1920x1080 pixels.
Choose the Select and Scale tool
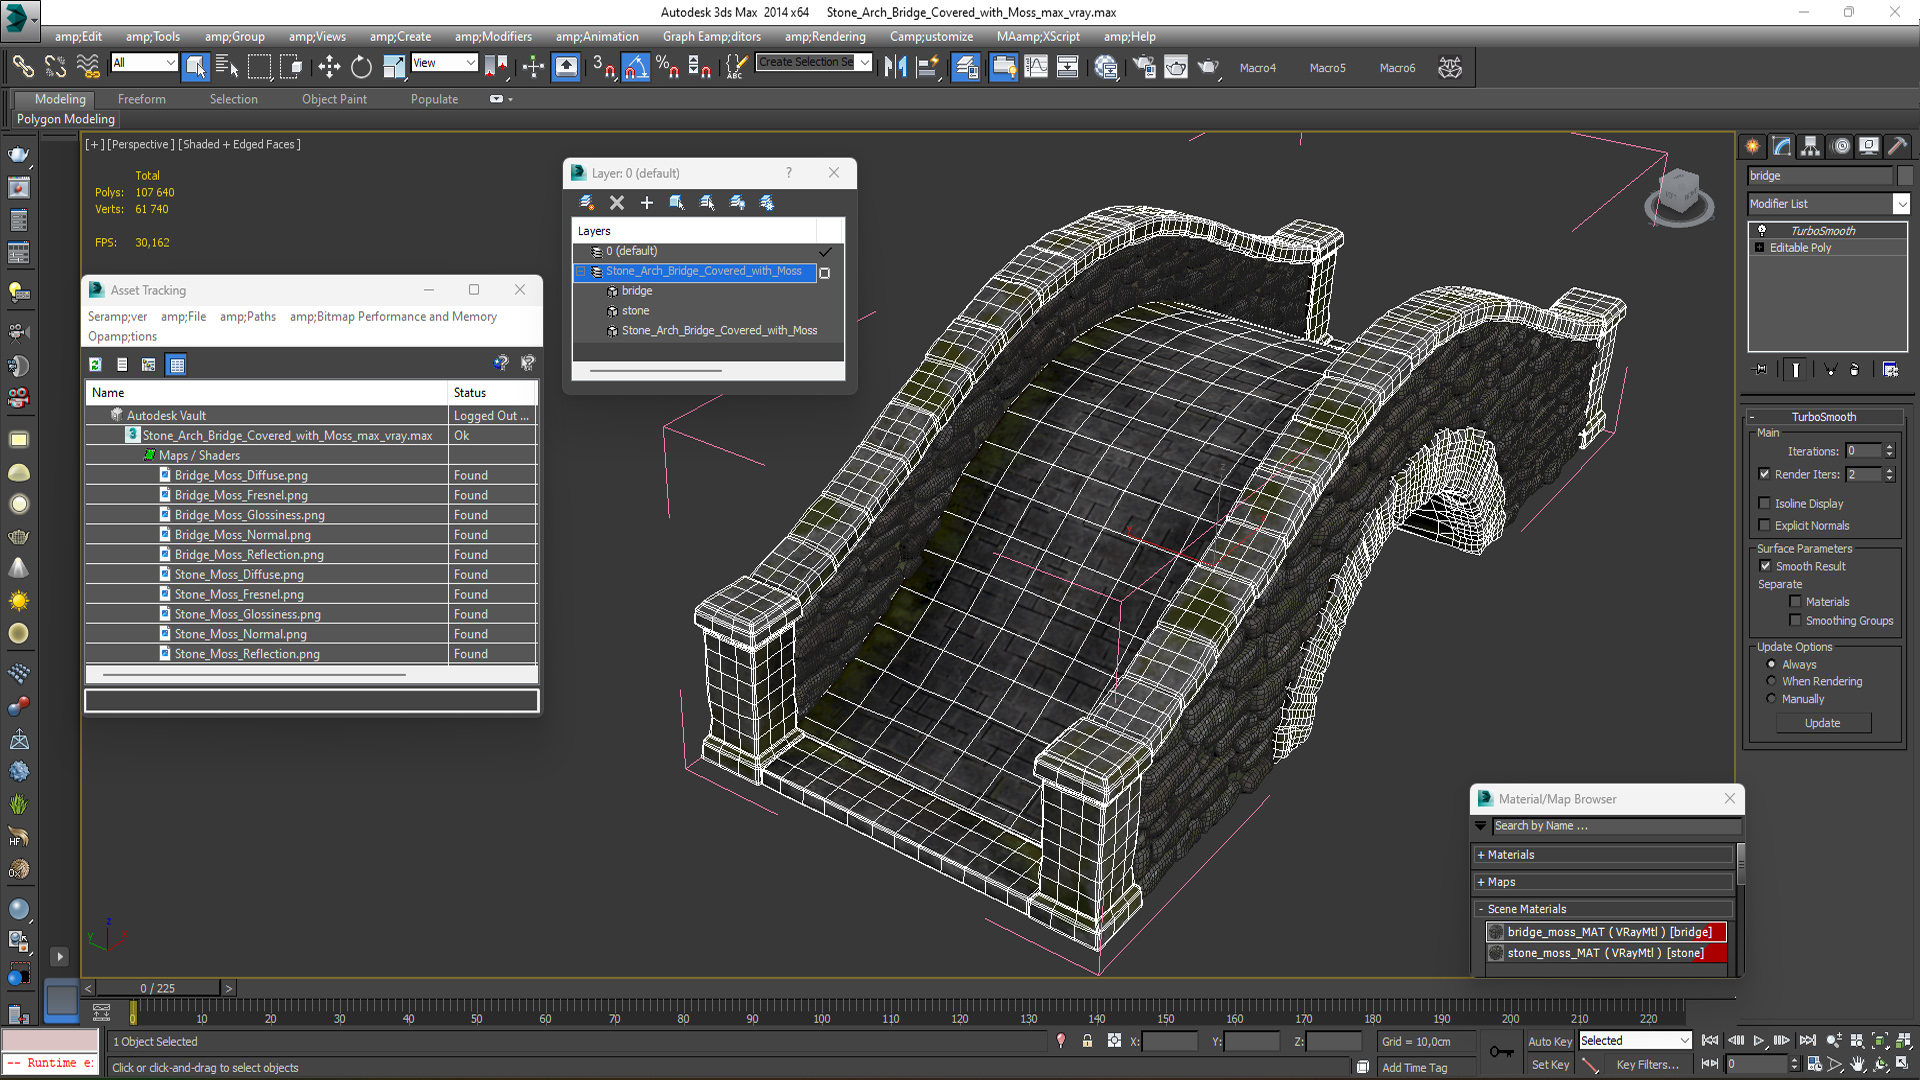coord(394,67)
